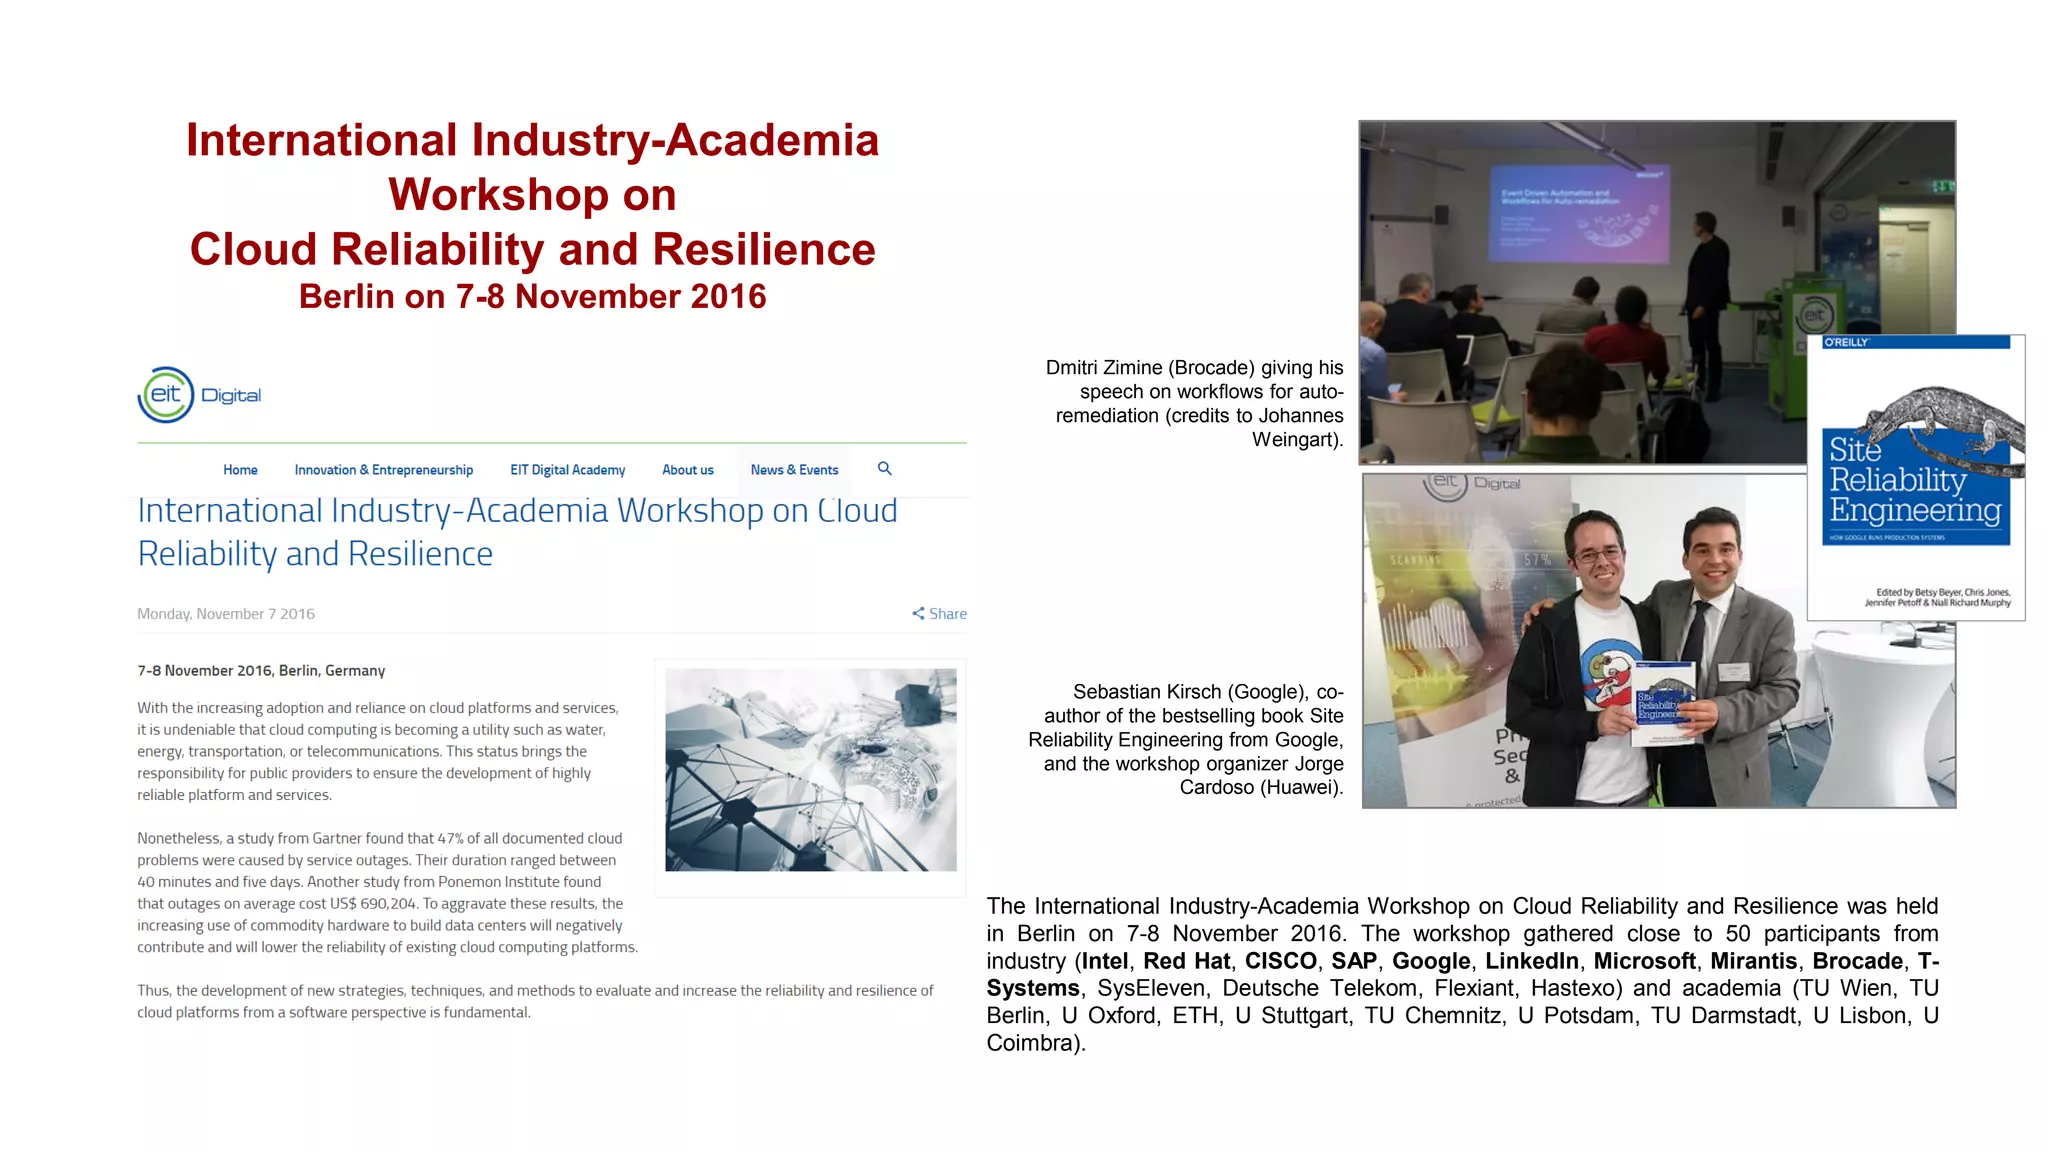
Task: Click the workshop participants summary paragraph
Action: tap(1462, 974)
